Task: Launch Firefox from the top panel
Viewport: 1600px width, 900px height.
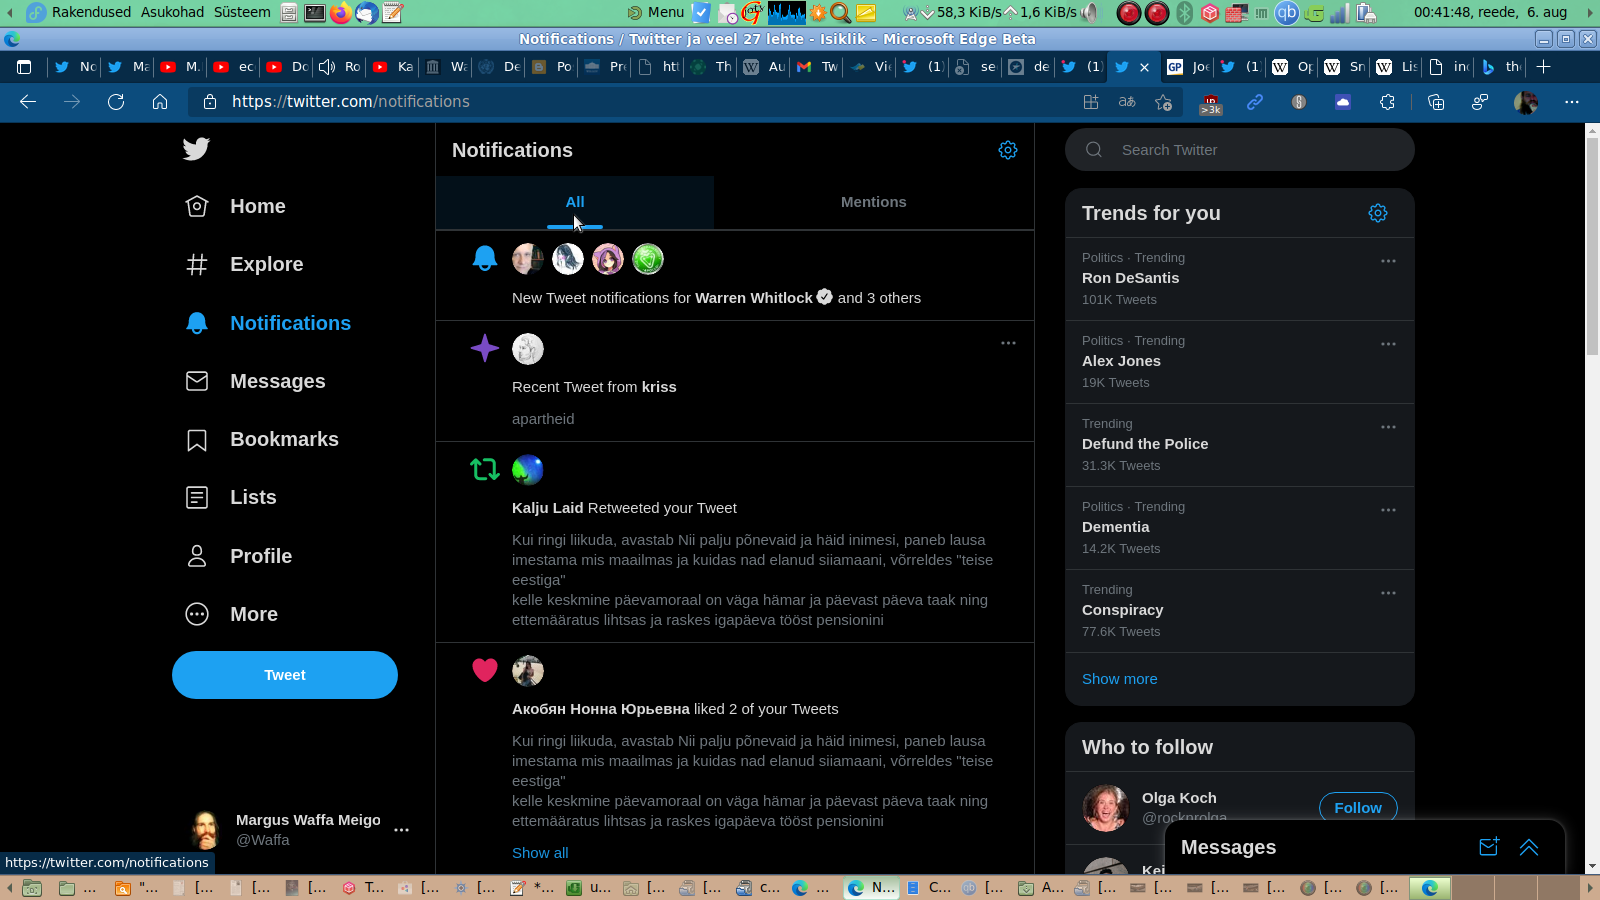Action: point(341,13)
